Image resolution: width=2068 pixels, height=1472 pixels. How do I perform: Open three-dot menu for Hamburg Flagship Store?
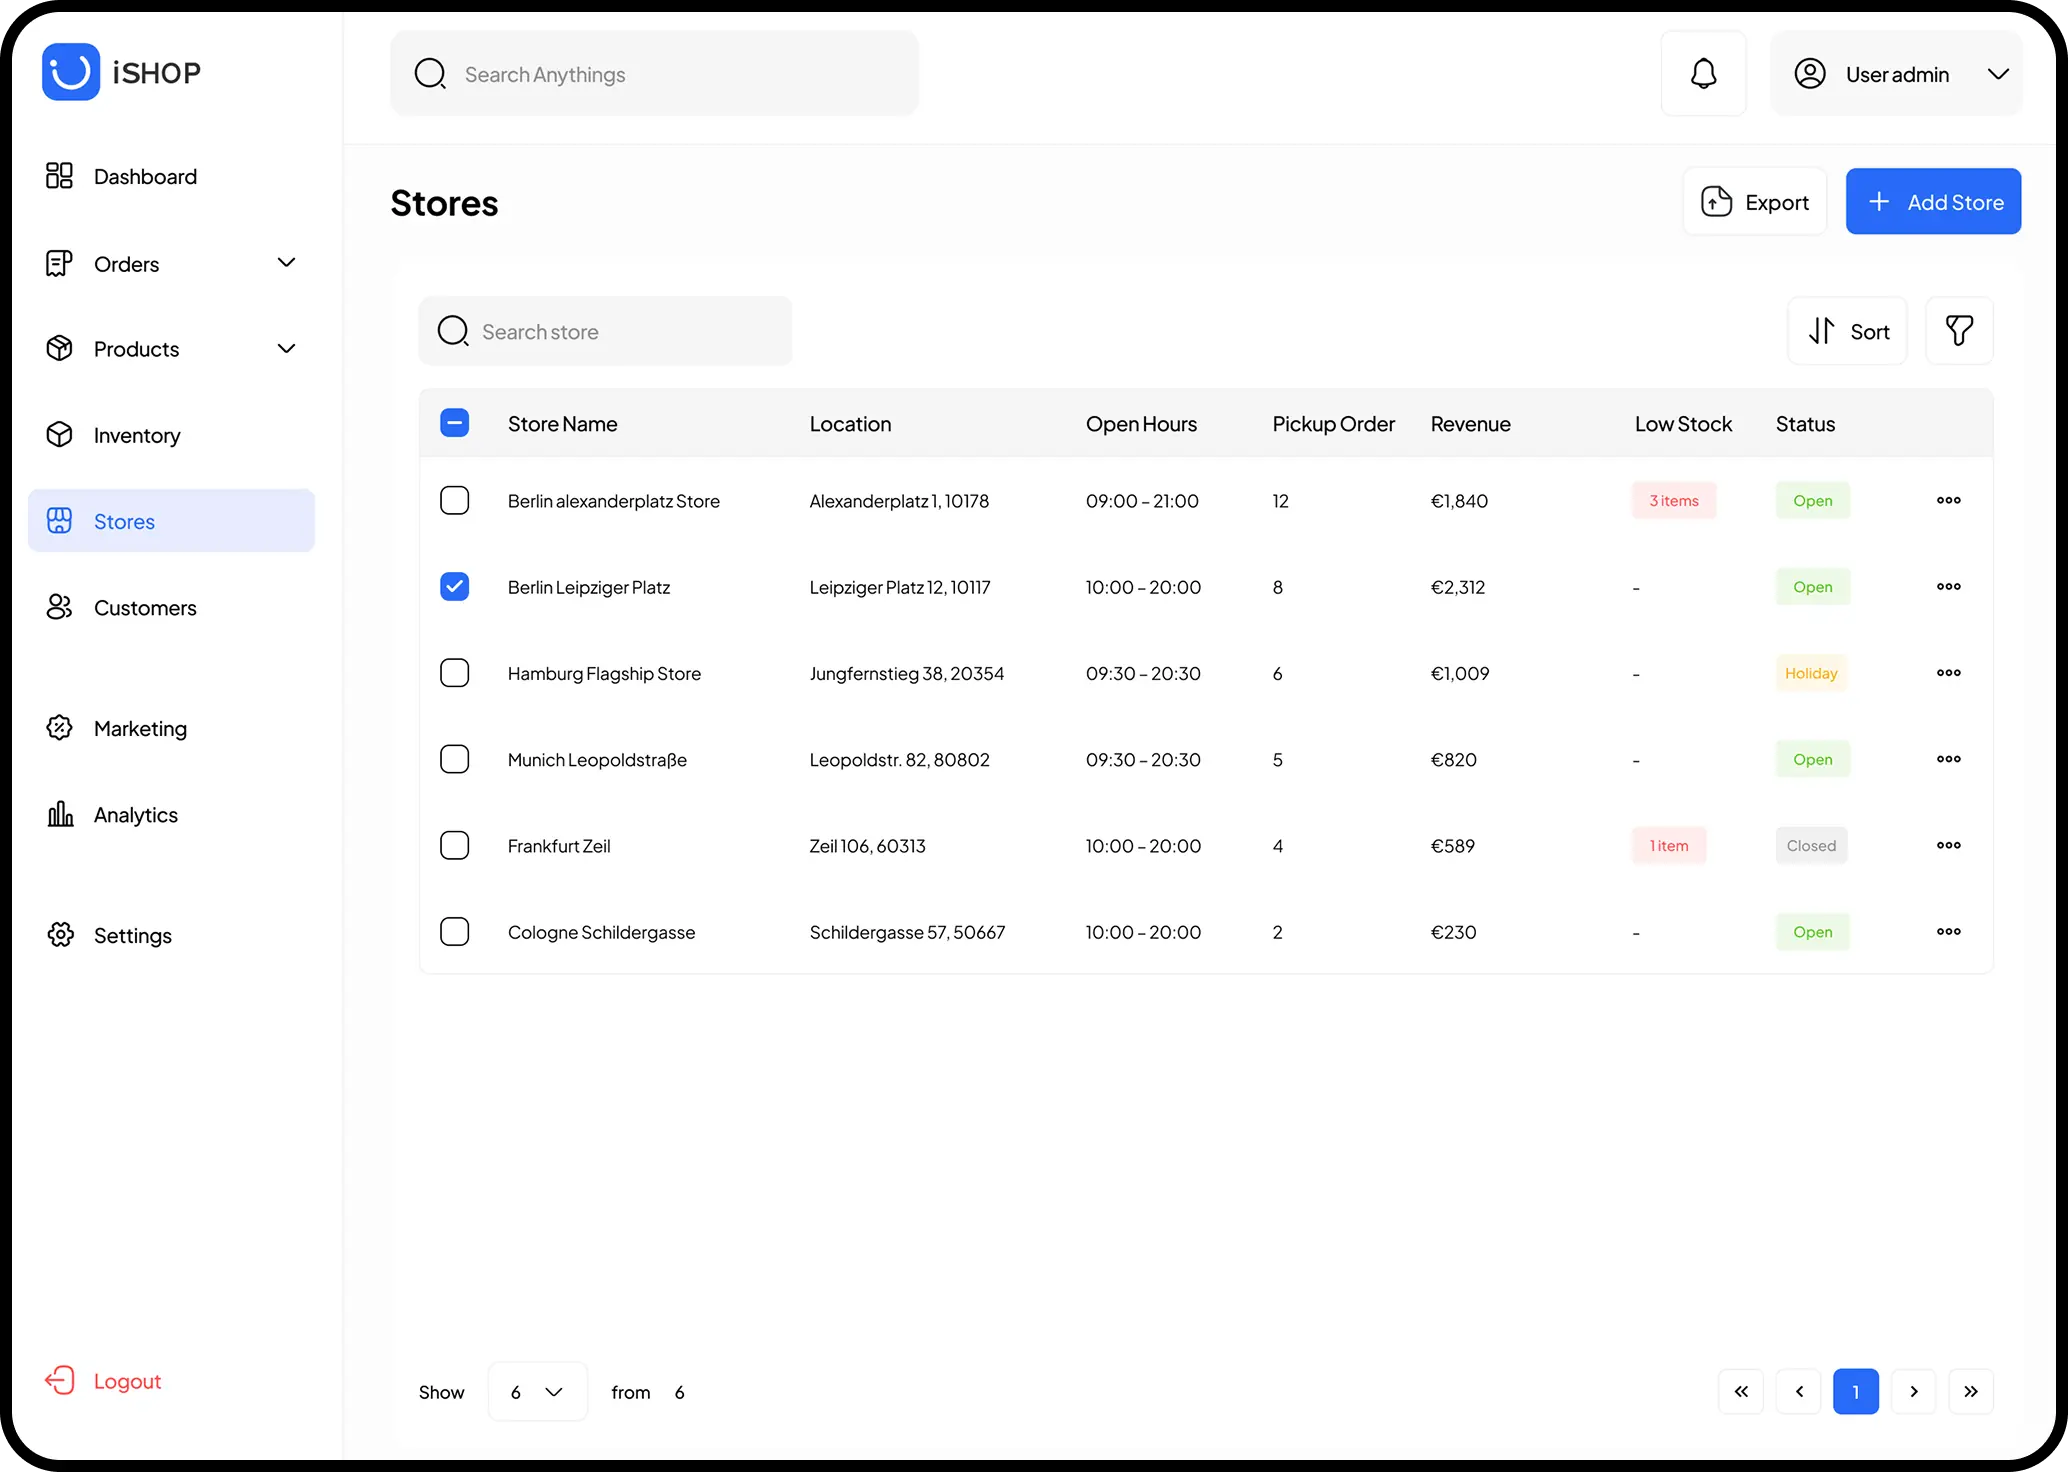click(1948, 673)
